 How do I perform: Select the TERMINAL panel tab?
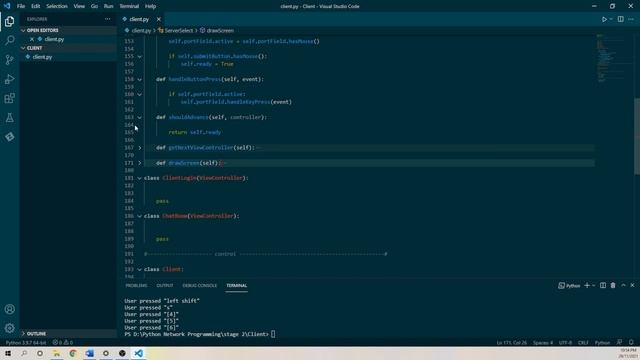click(x=237, y=285)
